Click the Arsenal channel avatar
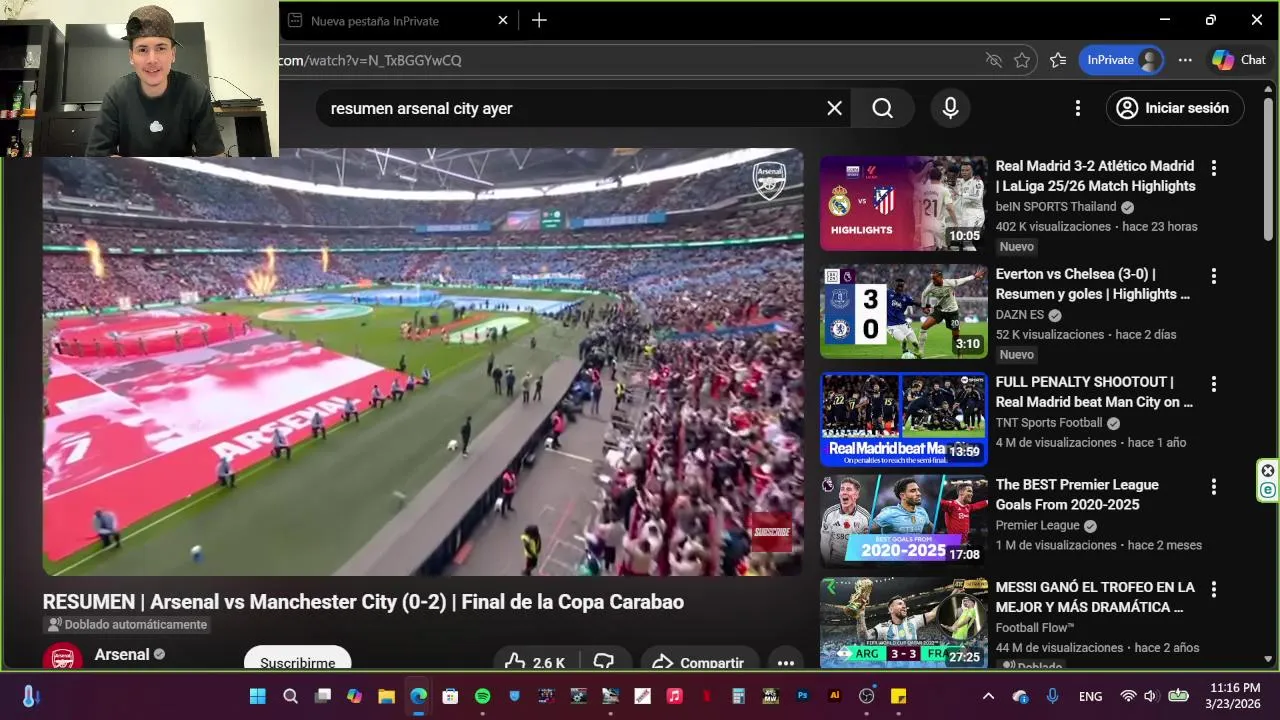The width and height of the screenshot is (1280, 720). click(62, 657)
